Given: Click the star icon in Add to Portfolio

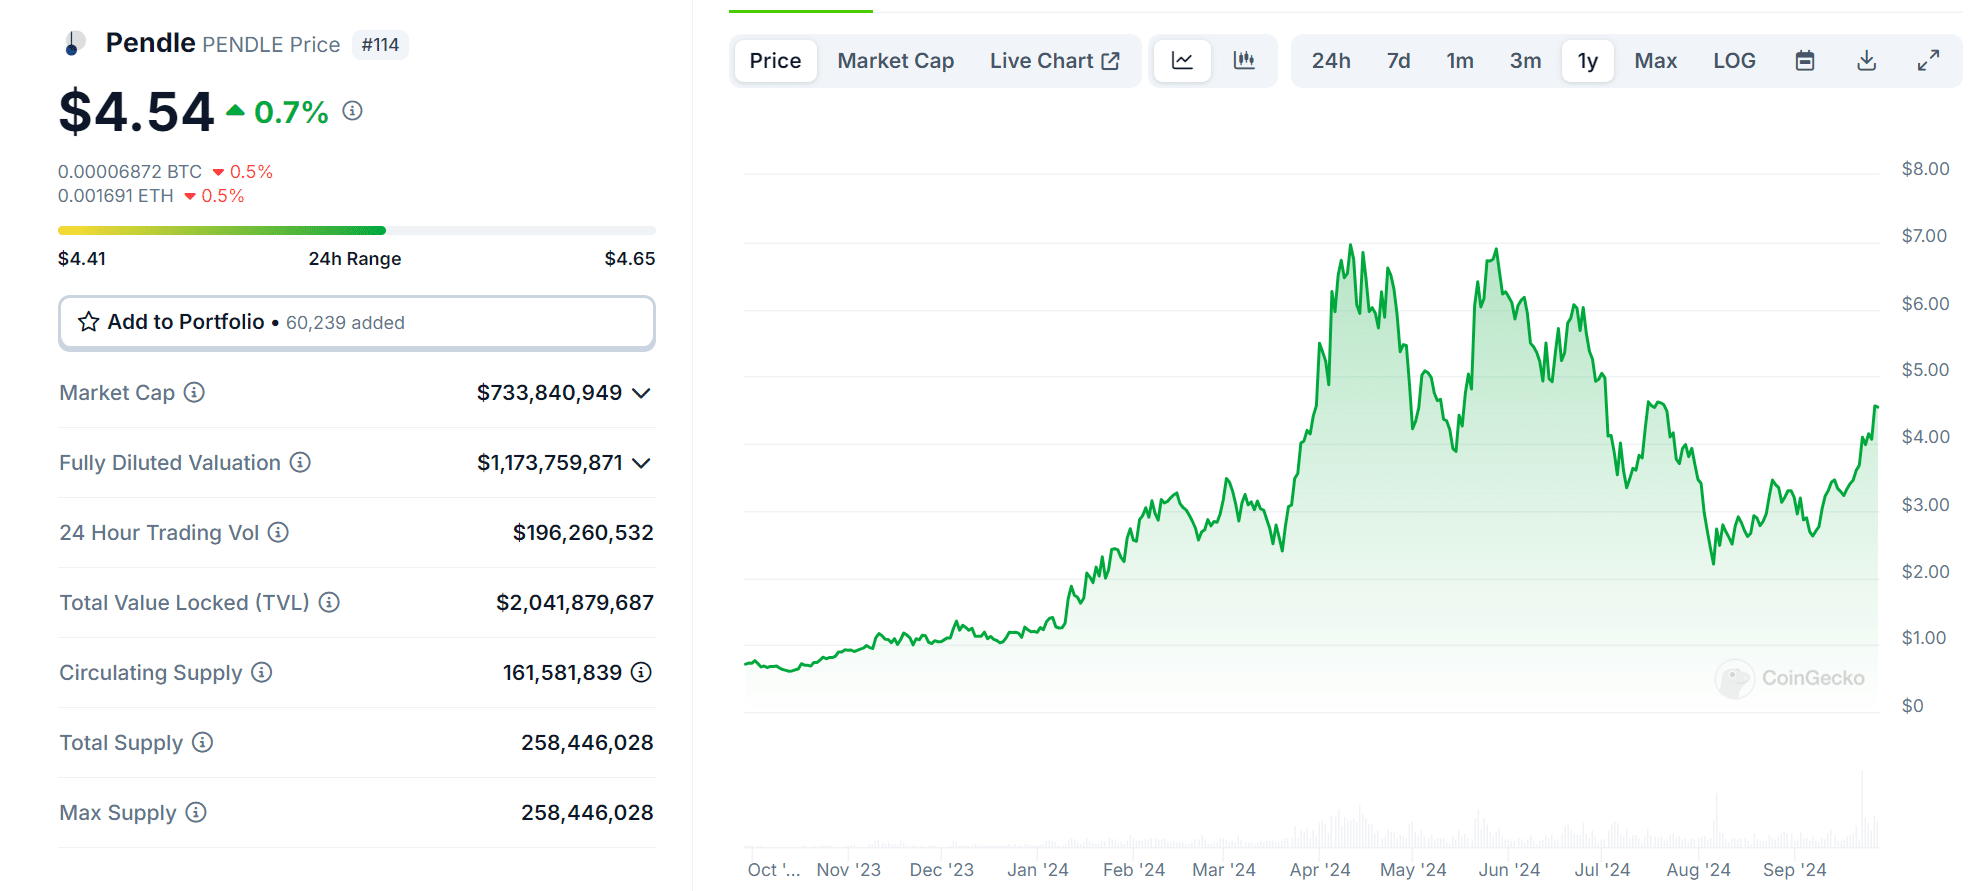Looking at the screenshot, I should pos(89,322).
